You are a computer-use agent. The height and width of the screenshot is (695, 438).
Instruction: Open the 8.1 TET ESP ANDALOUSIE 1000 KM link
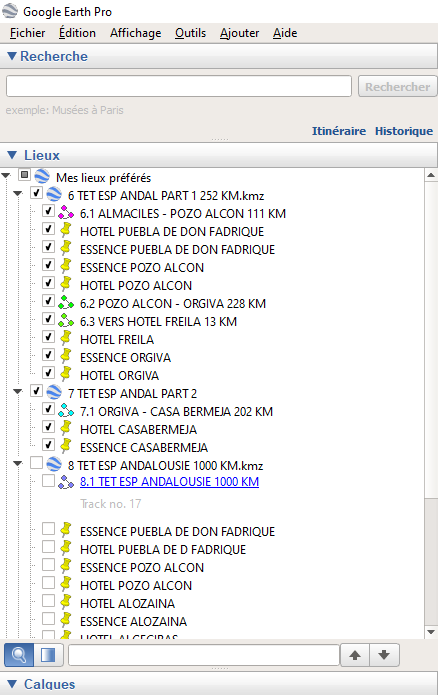click(x=169, y=482)
